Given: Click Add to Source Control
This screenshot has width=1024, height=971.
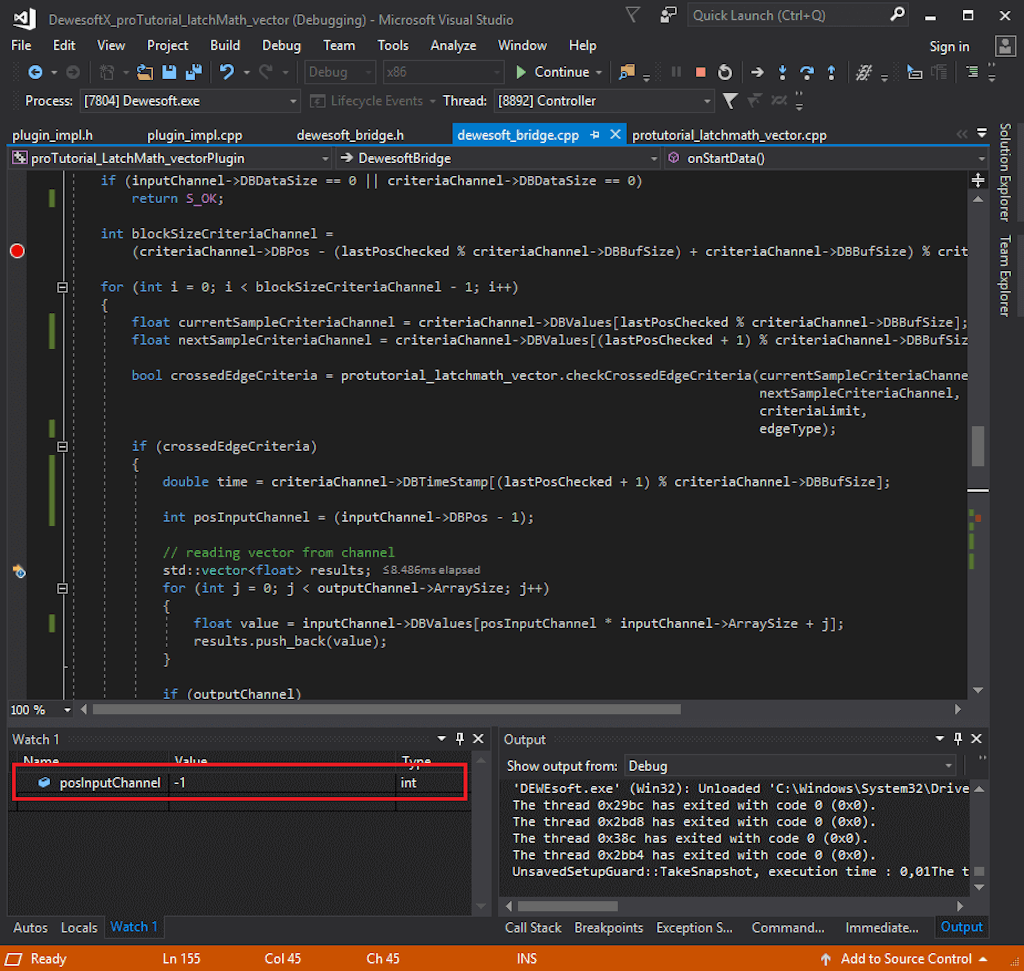Looking at the screenshot, I should click(906, 959).
